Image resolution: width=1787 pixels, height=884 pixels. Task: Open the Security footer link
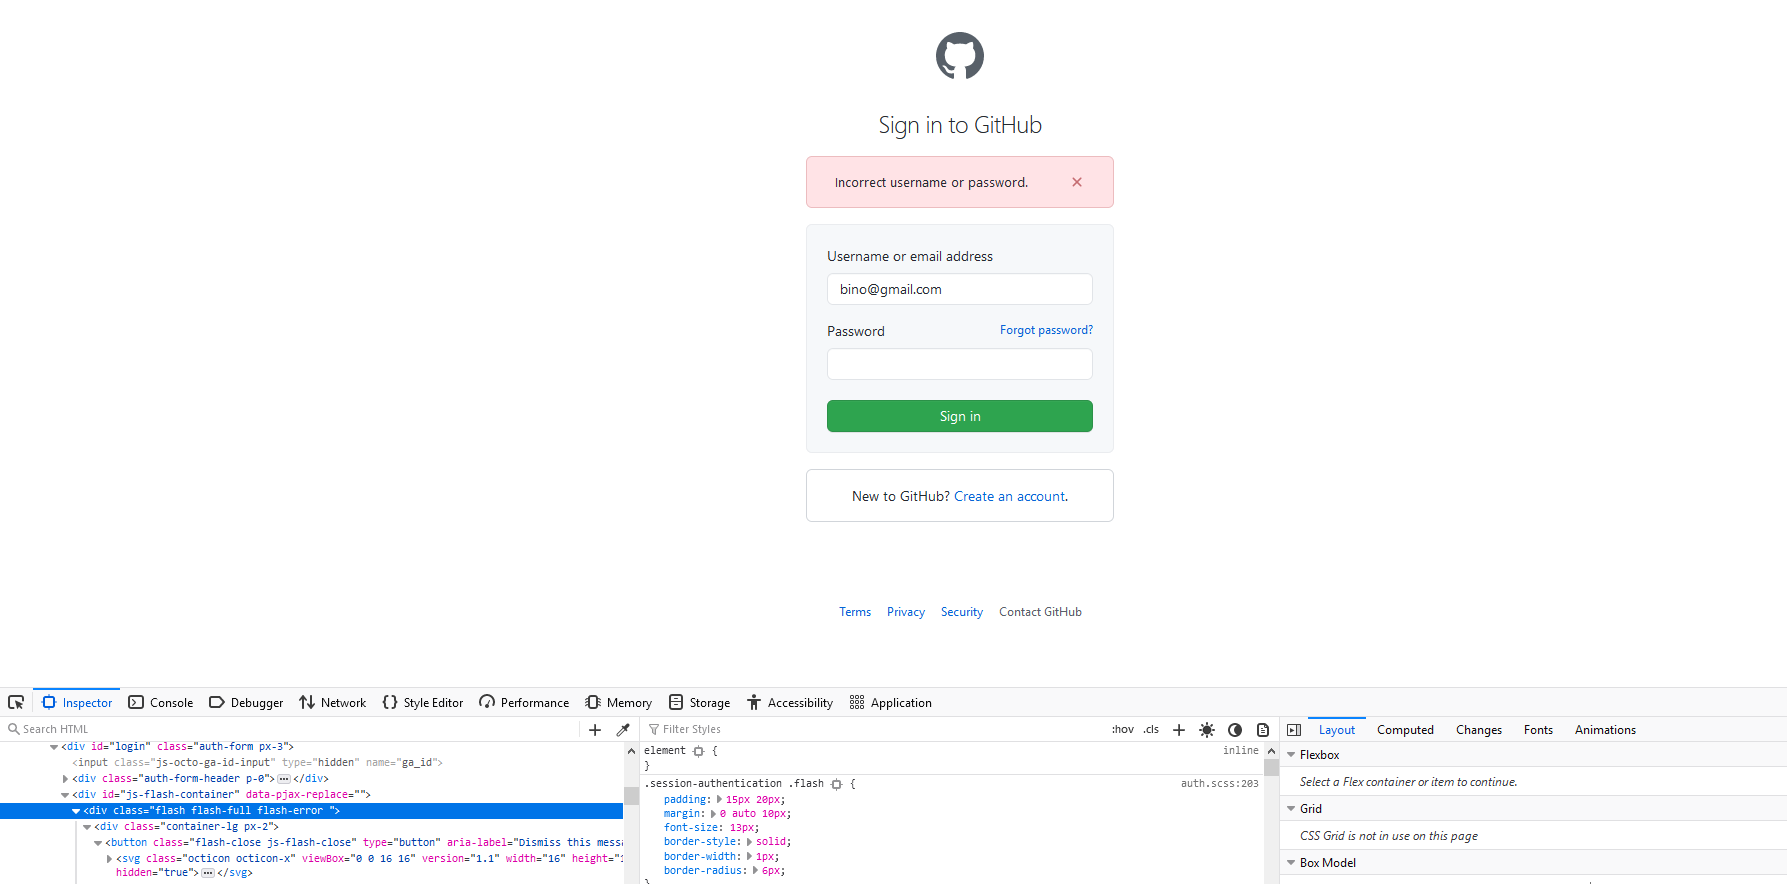pos(962,612)
